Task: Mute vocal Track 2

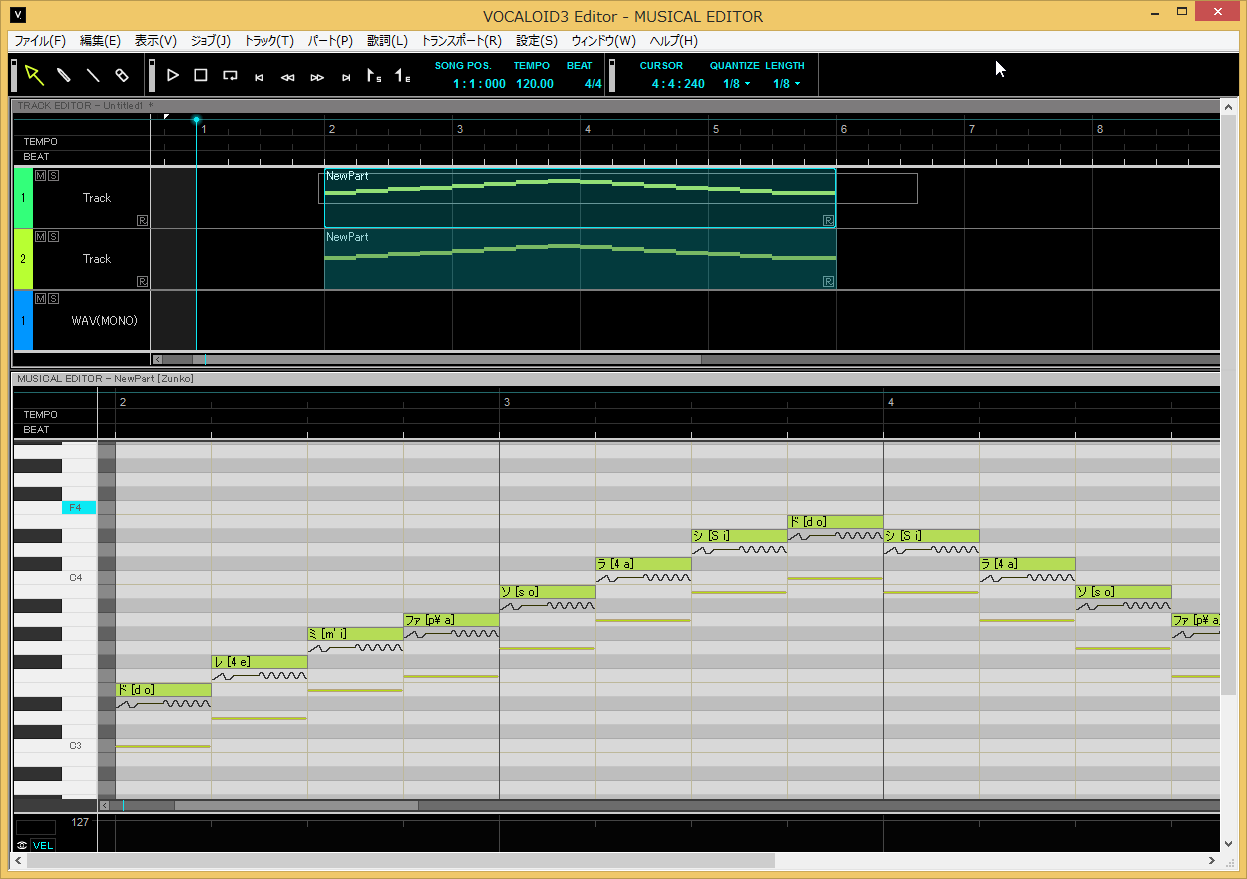Action: click(40, 236)
